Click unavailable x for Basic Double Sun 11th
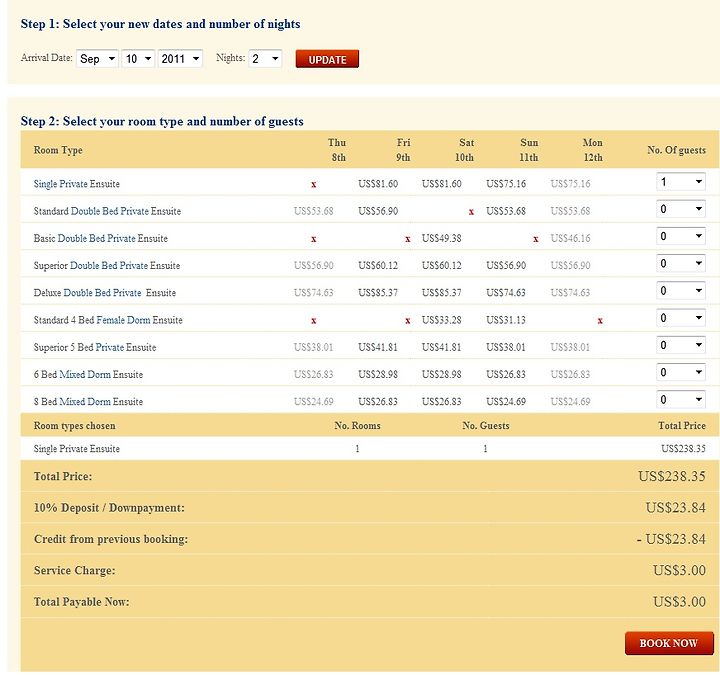 [x=535, y=239]
